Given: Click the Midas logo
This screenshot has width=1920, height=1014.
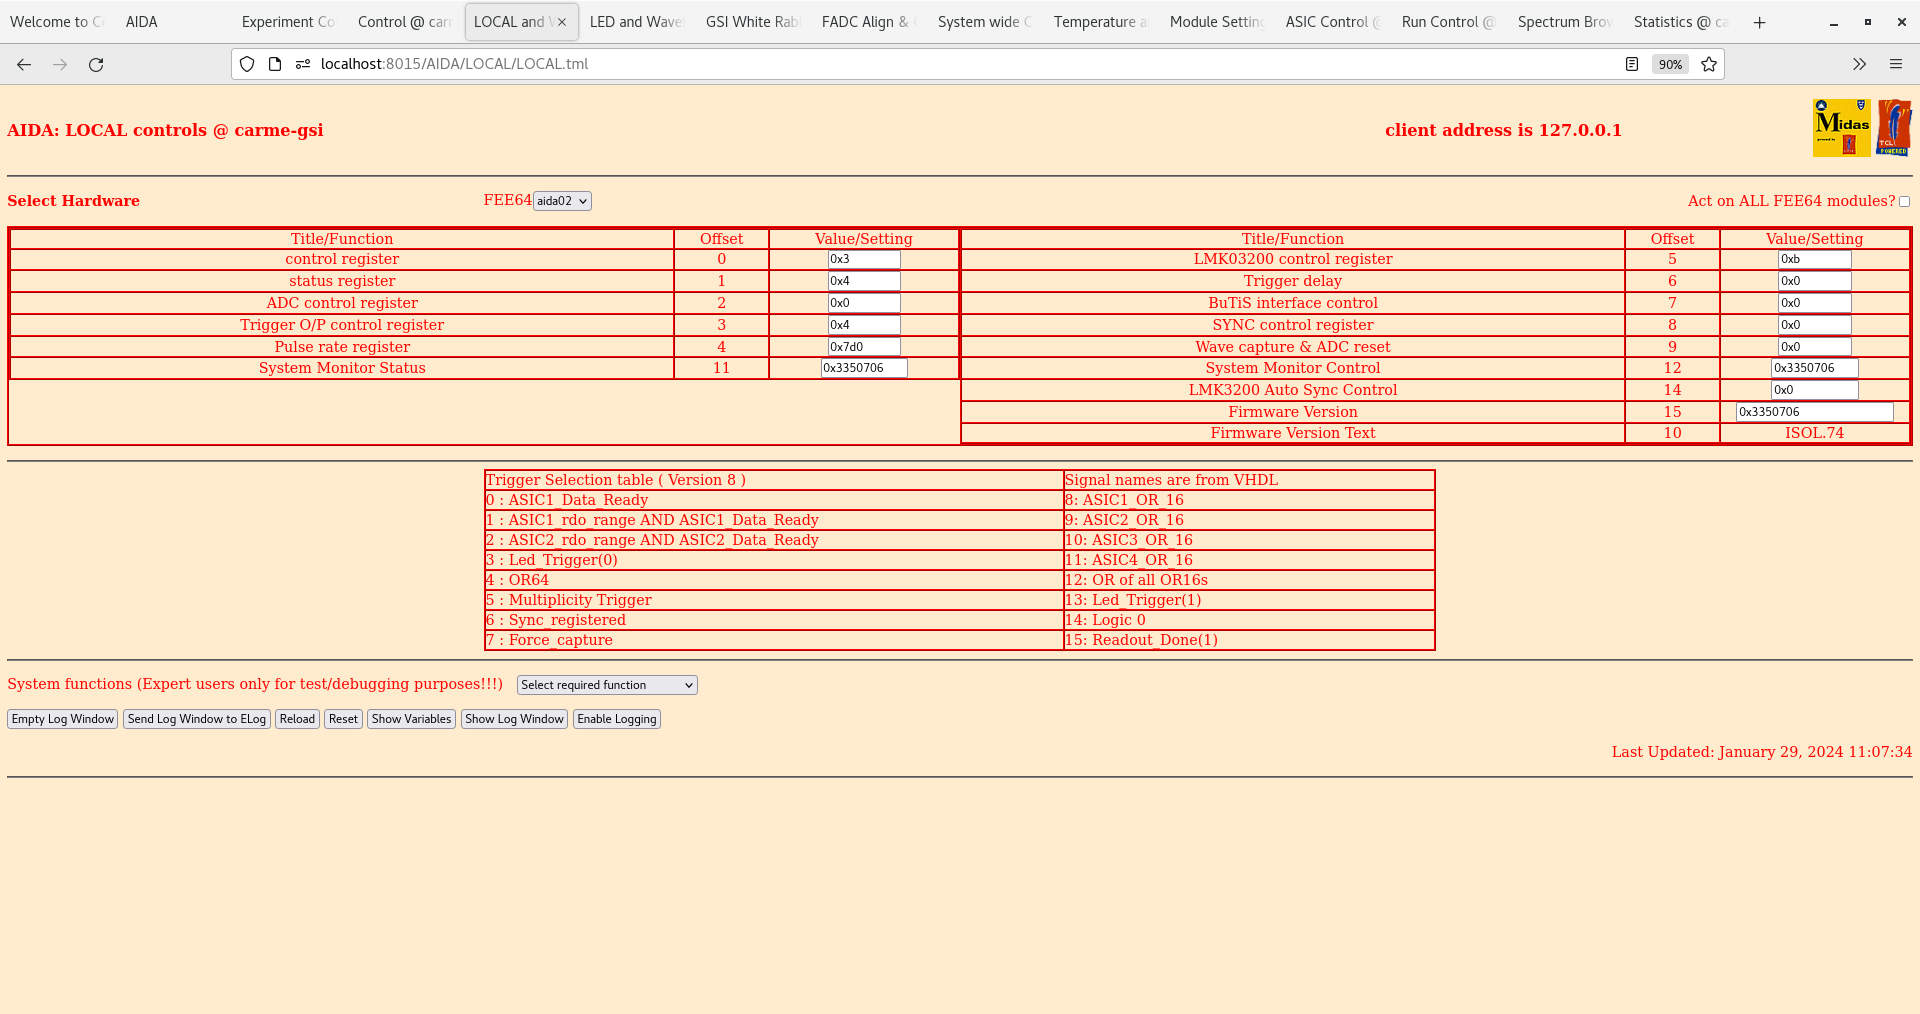Looking at the screenshot, I should (x=1841, y=128).
